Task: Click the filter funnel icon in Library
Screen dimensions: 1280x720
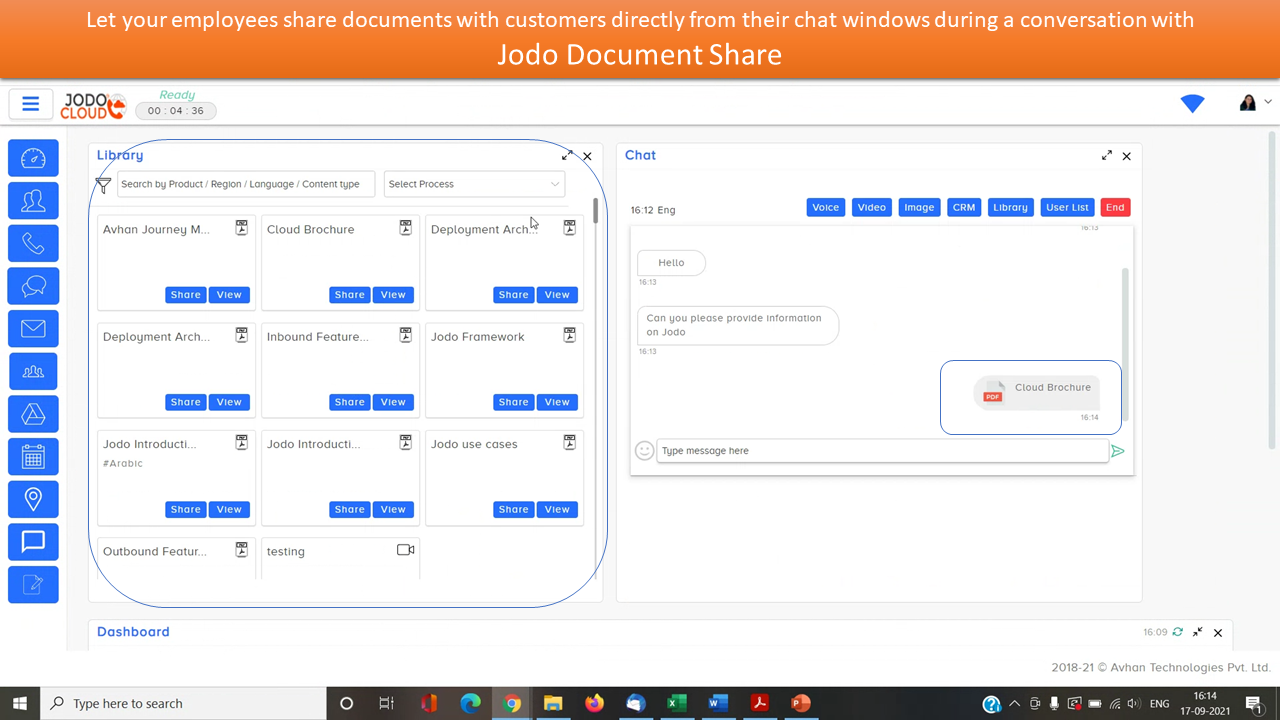Action: (103, 185)
